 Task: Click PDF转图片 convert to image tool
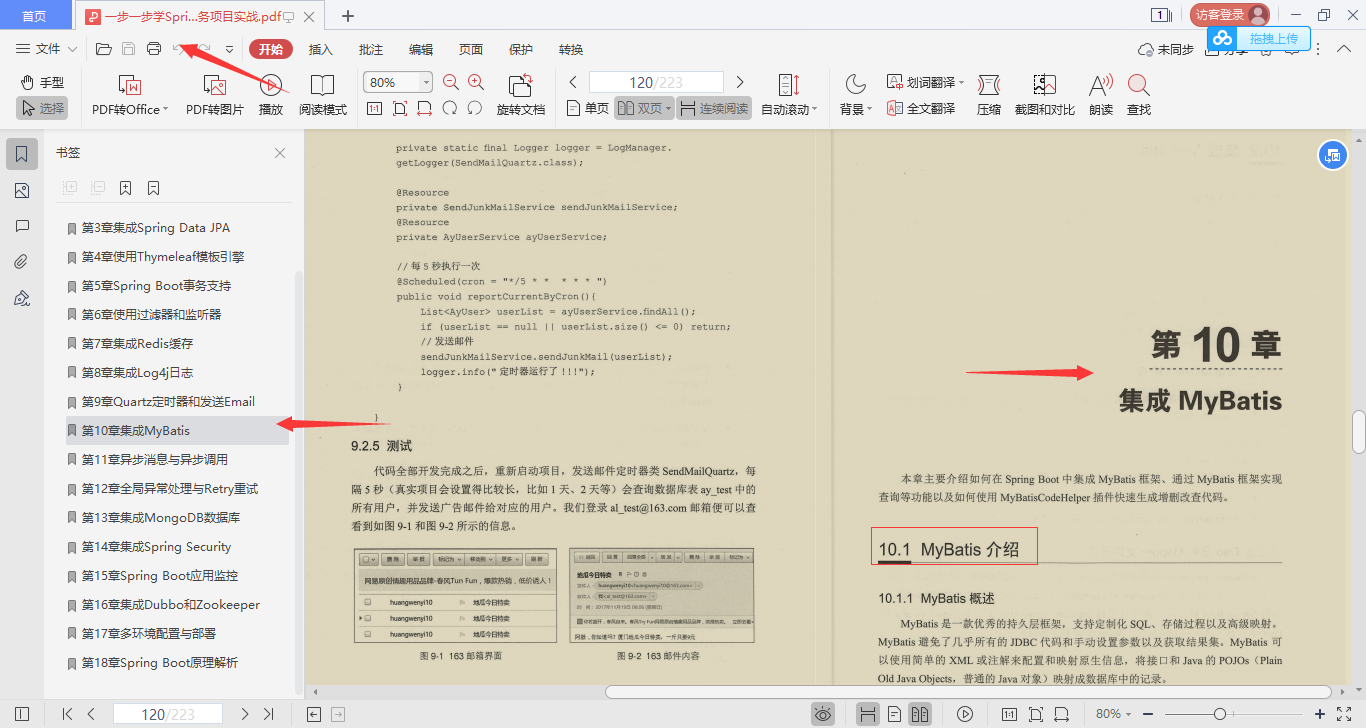coord(215,96)
